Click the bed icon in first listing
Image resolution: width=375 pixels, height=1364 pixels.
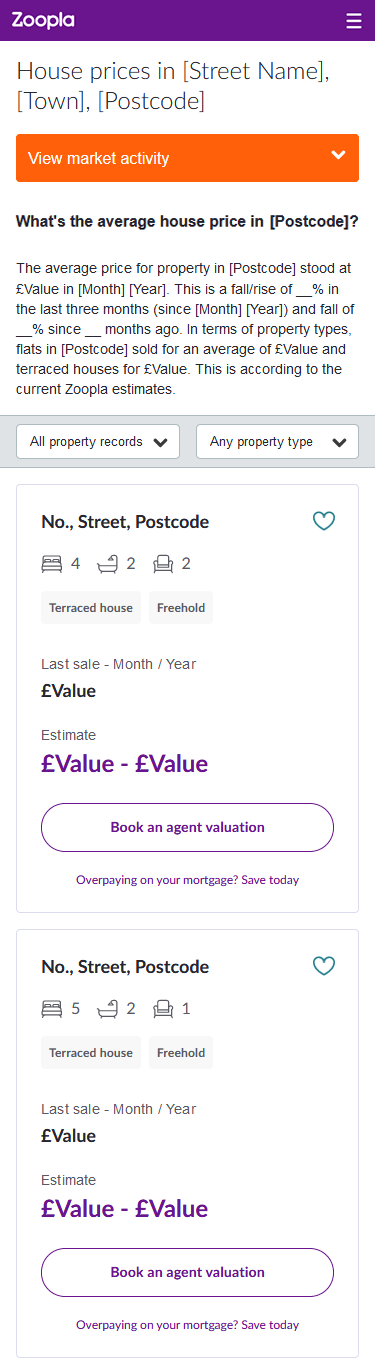click(x=51, y=564)
